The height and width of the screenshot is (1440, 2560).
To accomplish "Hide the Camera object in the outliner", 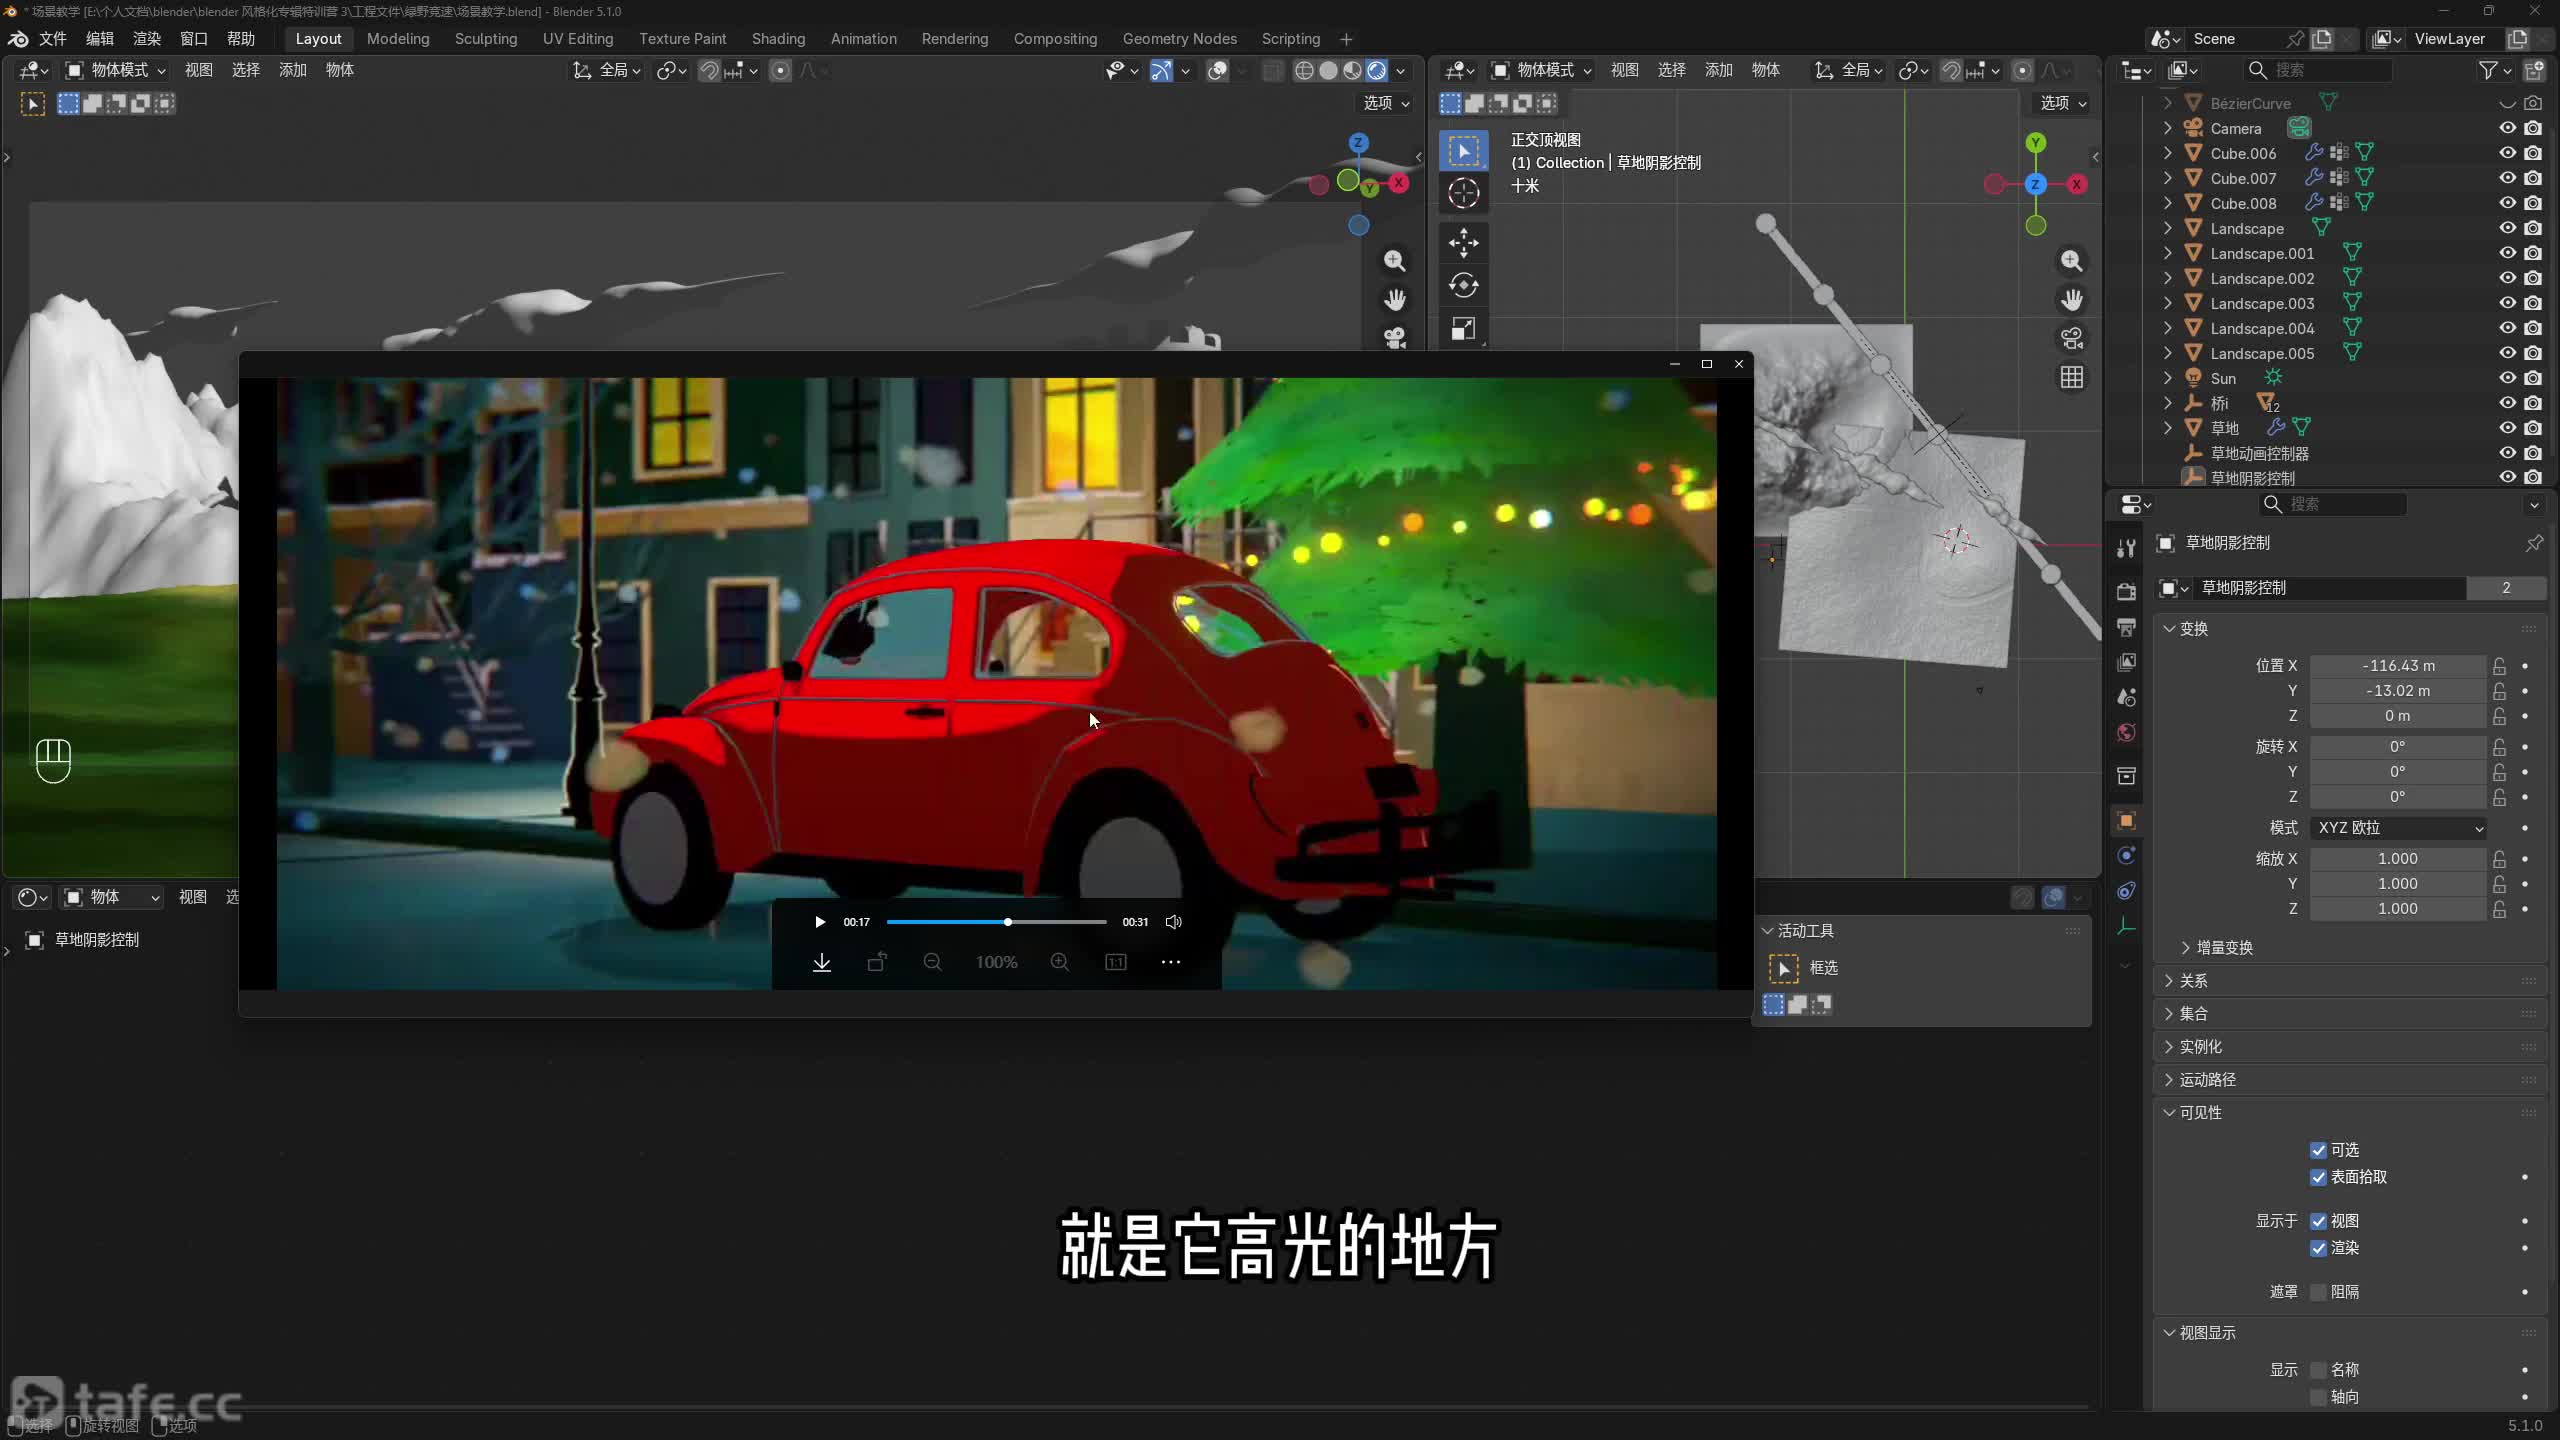I will (x=2508, y=128).
